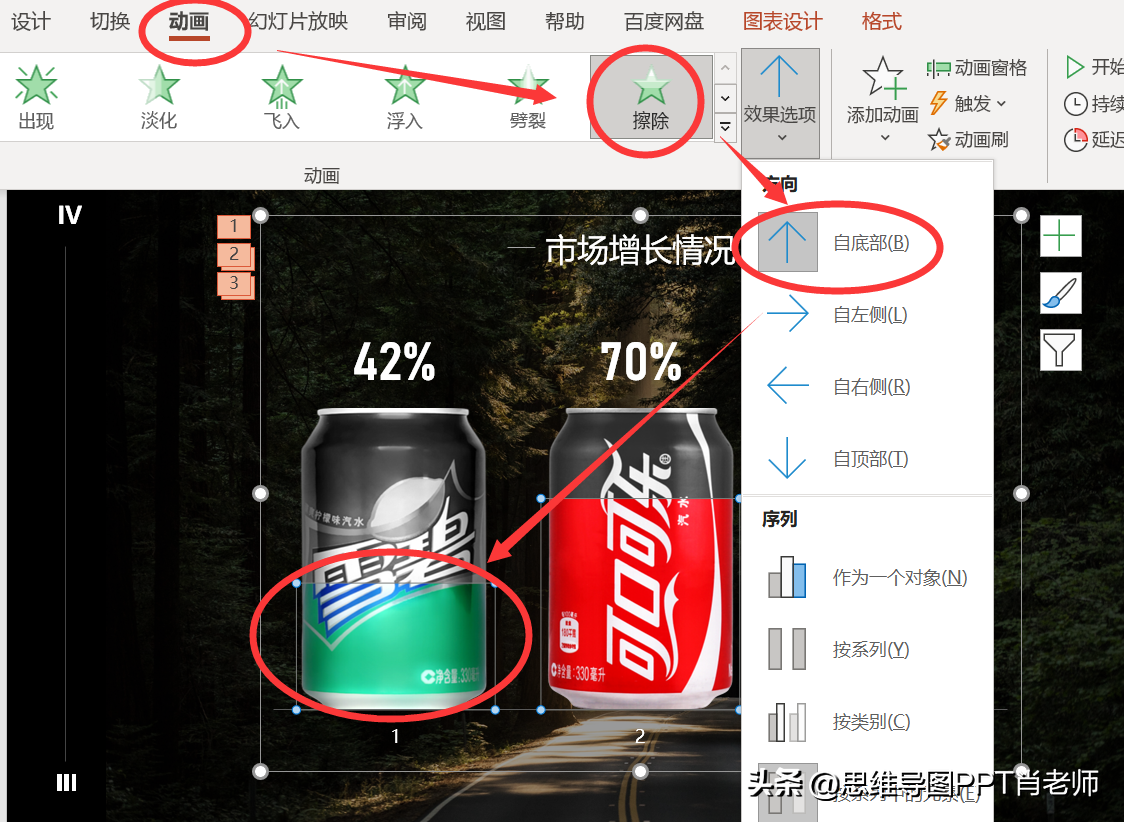Apply the 浮入 animation effect
This screenshot has width=1124, height=822.
[x=405, y=97]
